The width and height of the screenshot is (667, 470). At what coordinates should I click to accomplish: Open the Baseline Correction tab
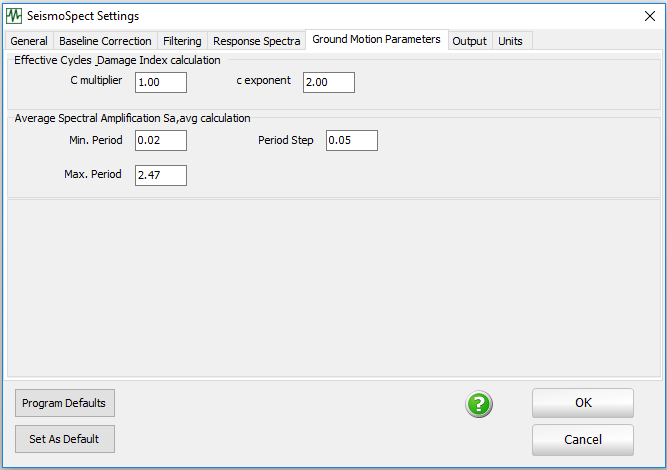tap(105, 41)
